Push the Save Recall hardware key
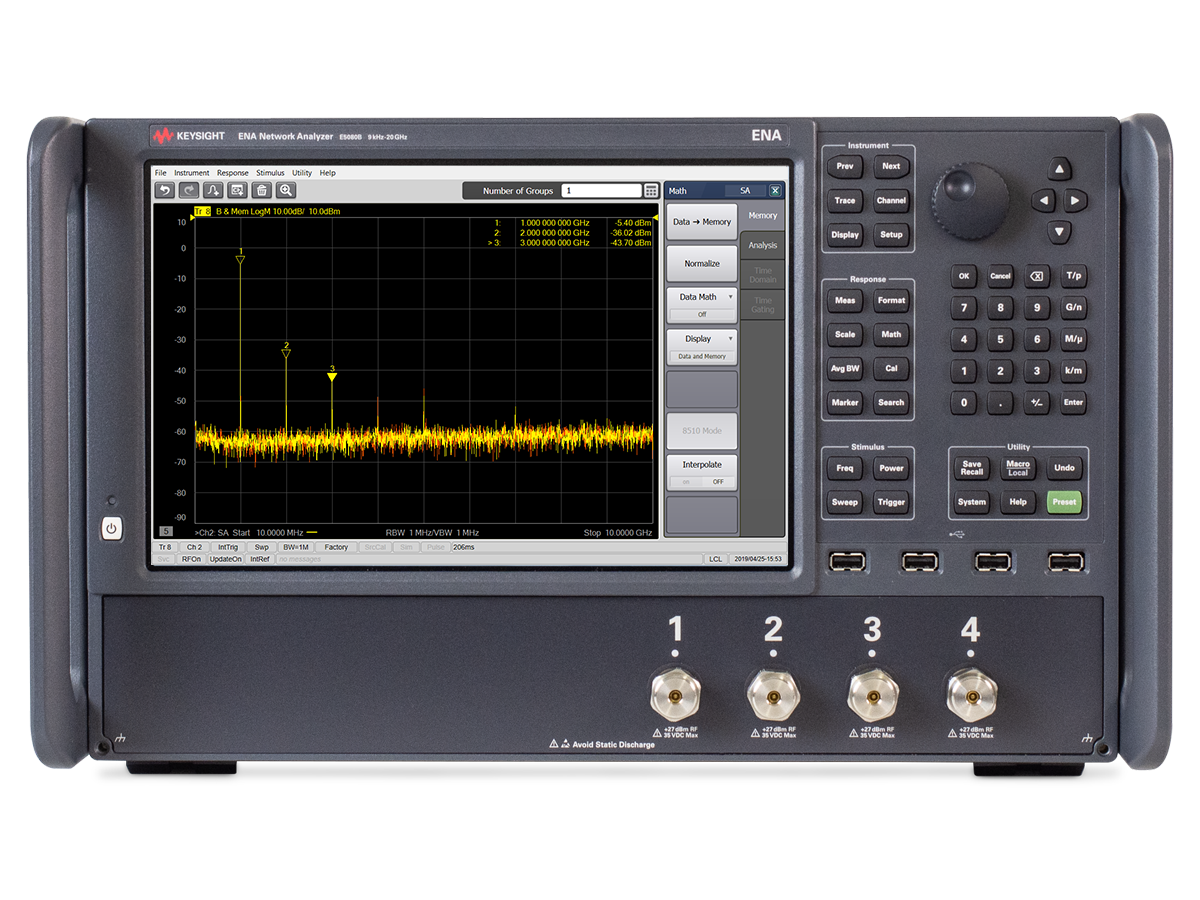The height and width of the screenshot is (900, 1200). pyautogui.click(x=972, y=468)
